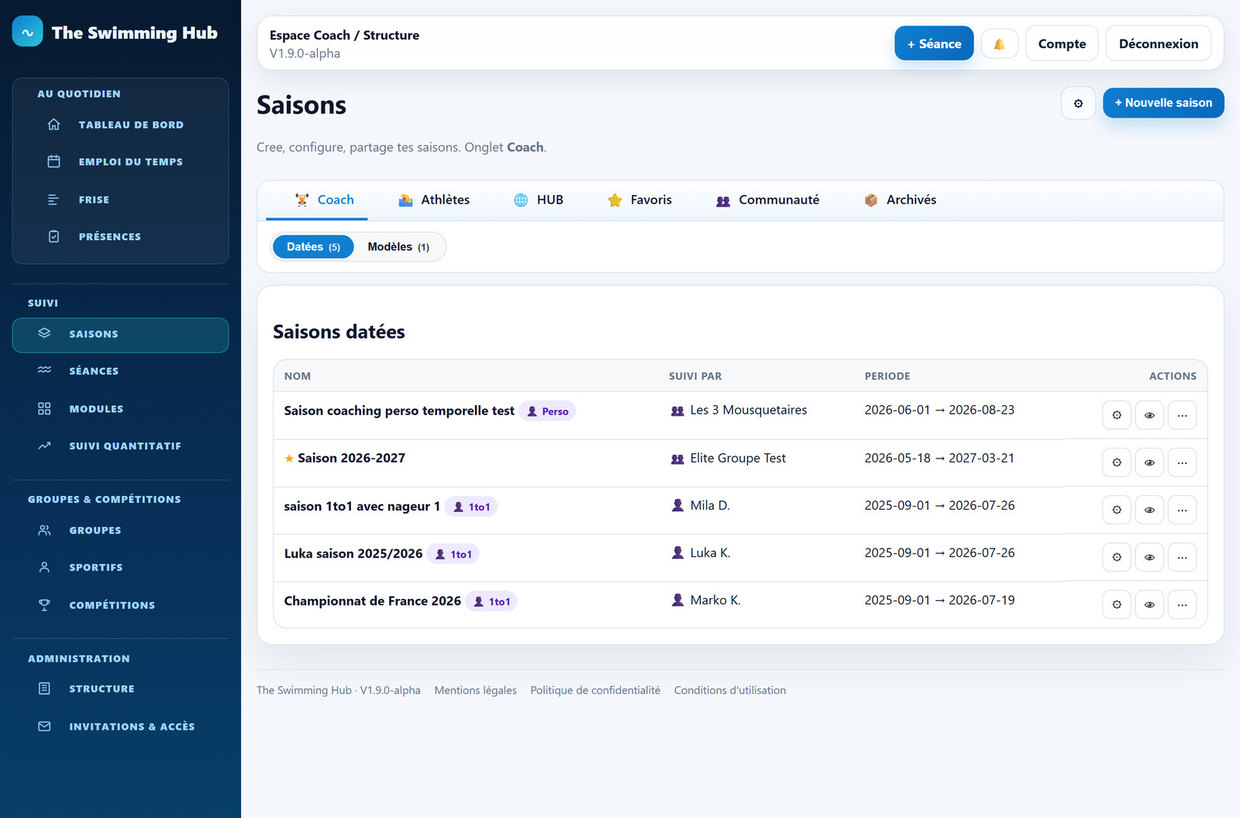Switch to the Modèles filter pill
The height and width of the screenshot is (818, 1240).
[x=398, y=247]
